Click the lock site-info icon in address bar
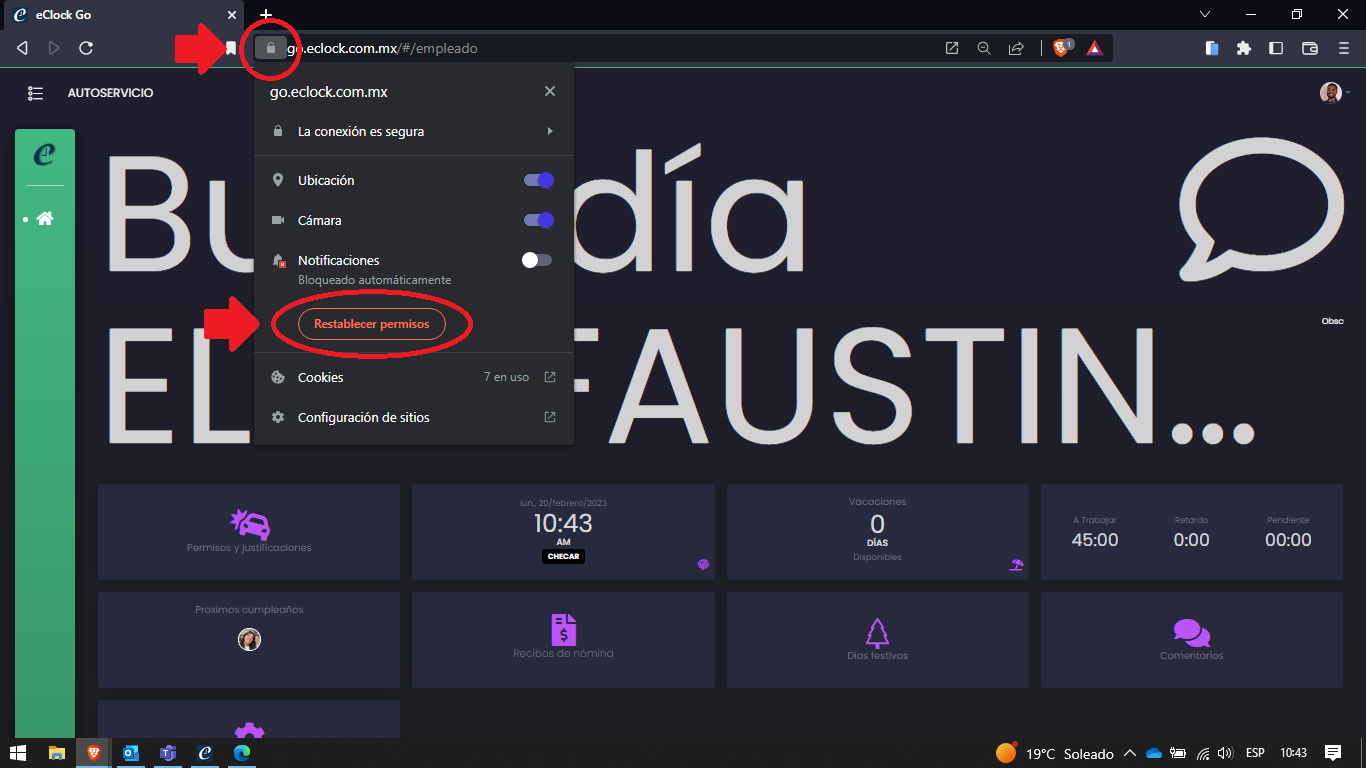Viewport: 1366px width, 768px height. [270, 48]
